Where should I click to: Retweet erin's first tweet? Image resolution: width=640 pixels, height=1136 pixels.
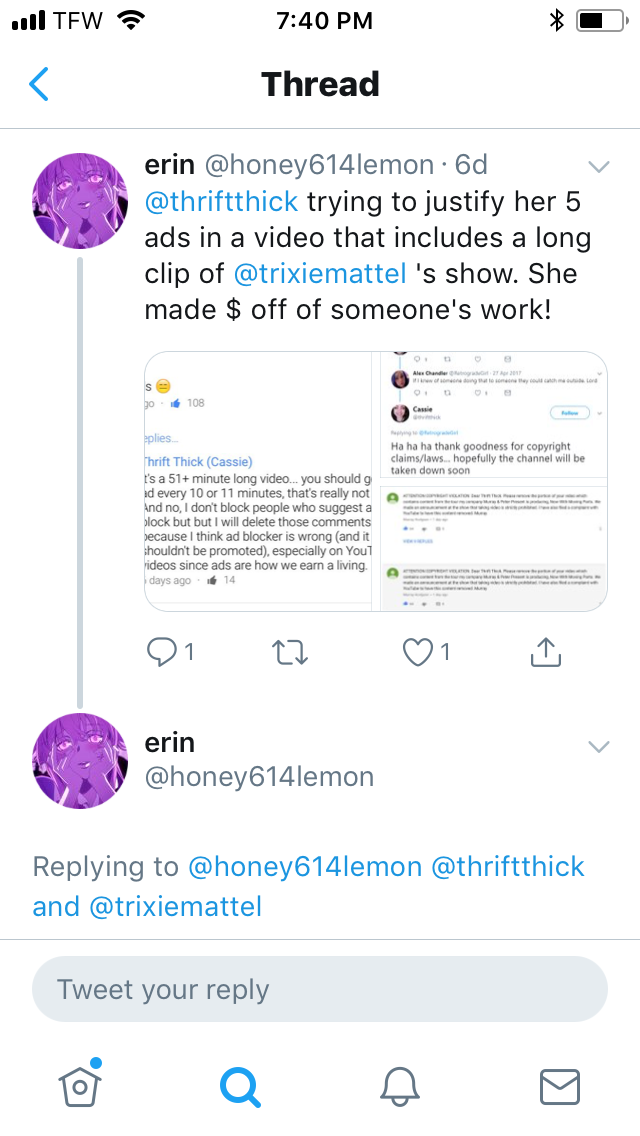point(289,652)
